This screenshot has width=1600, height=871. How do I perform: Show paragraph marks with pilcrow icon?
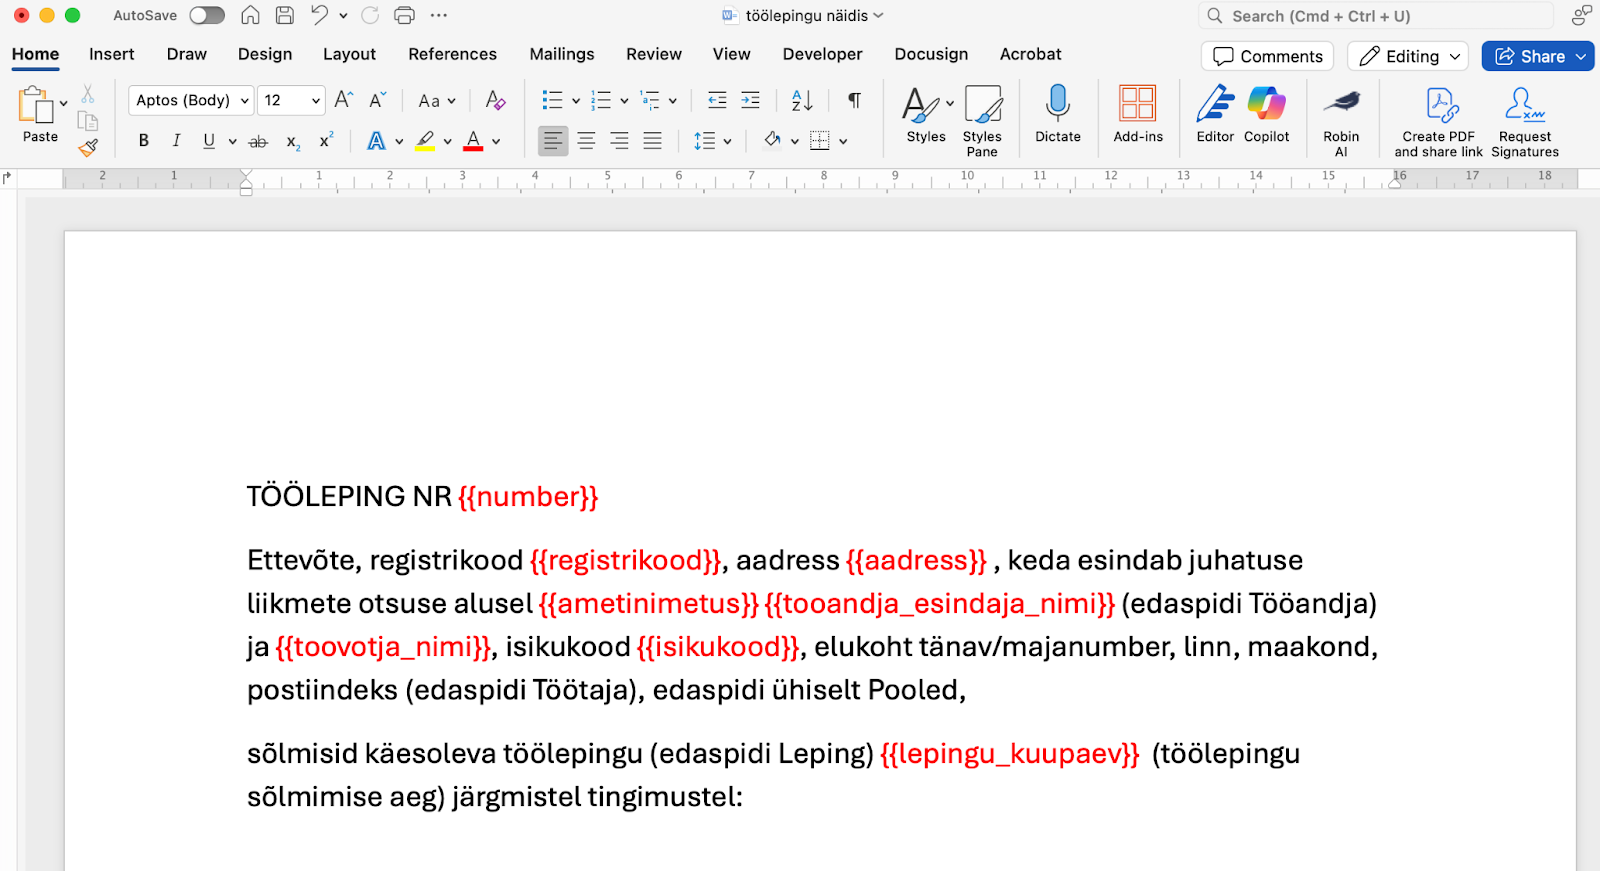[854, 100]
